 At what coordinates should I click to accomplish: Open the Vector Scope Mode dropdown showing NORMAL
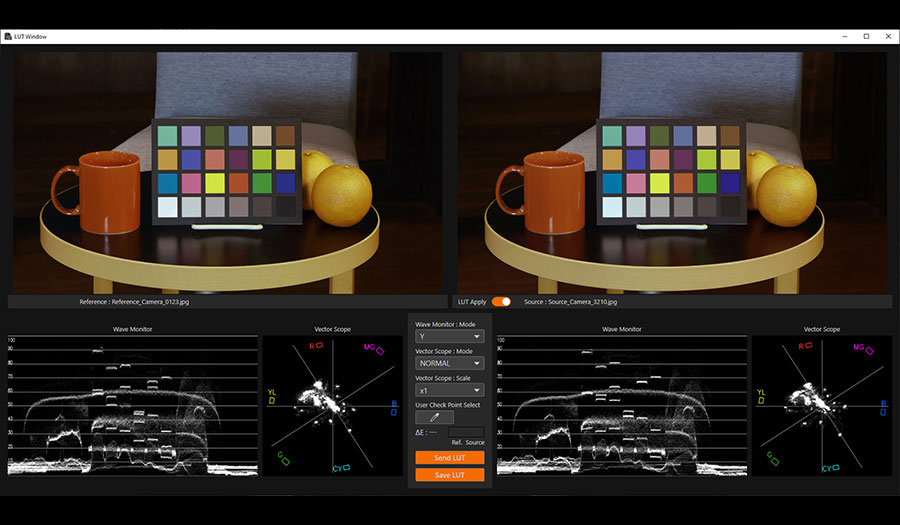pos(449,363)
